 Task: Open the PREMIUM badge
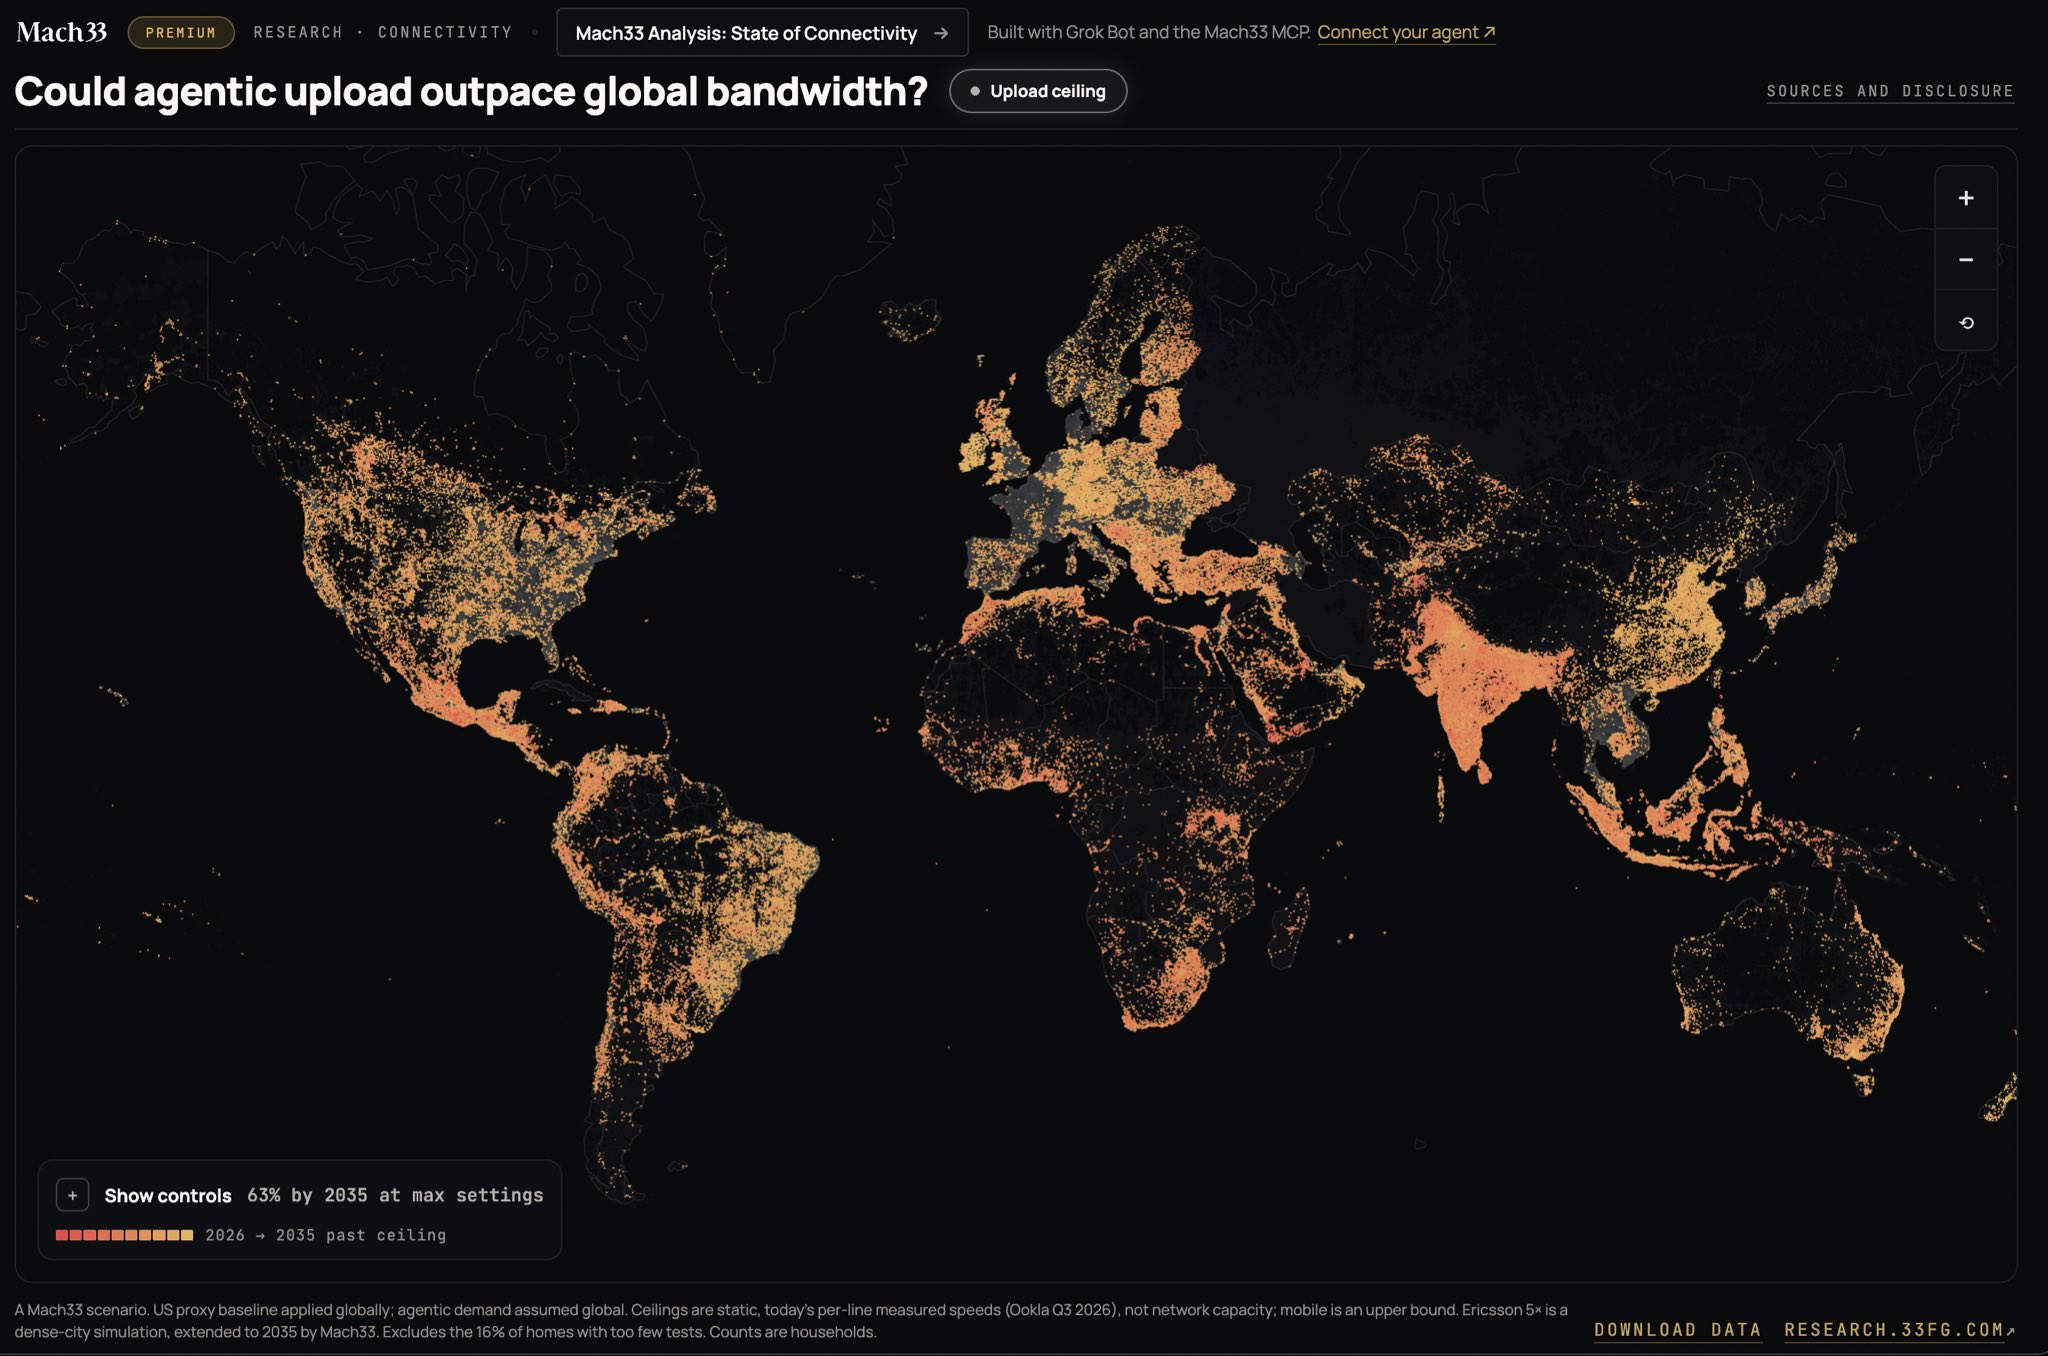click(x=181, y=33)
